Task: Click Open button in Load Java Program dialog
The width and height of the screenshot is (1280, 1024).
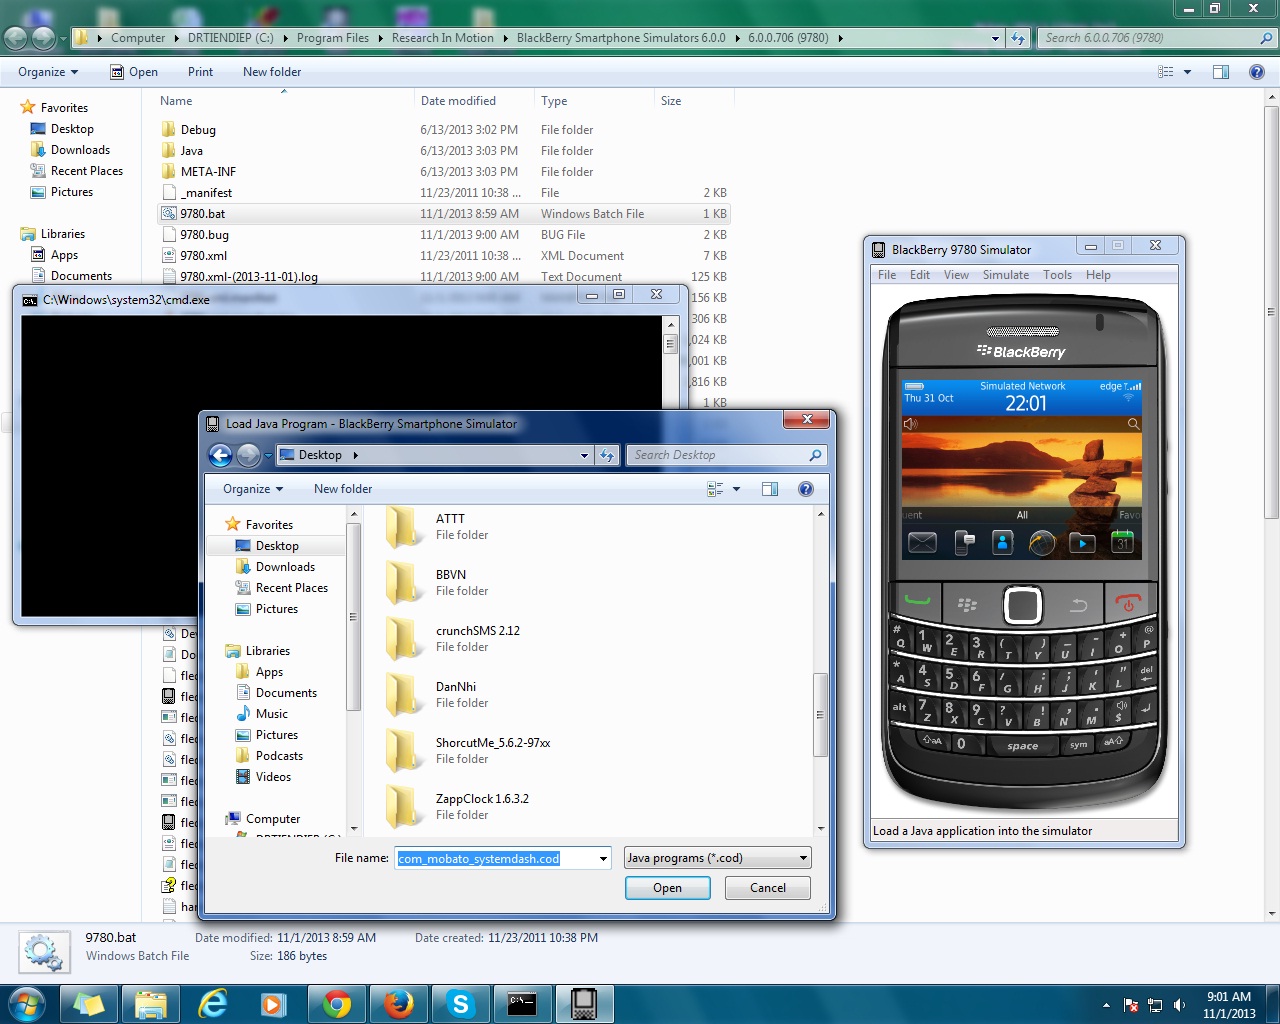Action: [x=668, y=888]
